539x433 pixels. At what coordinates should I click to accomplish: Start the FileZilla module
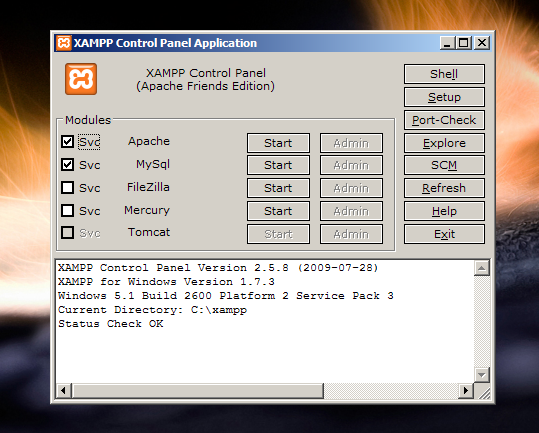[278, 188]
